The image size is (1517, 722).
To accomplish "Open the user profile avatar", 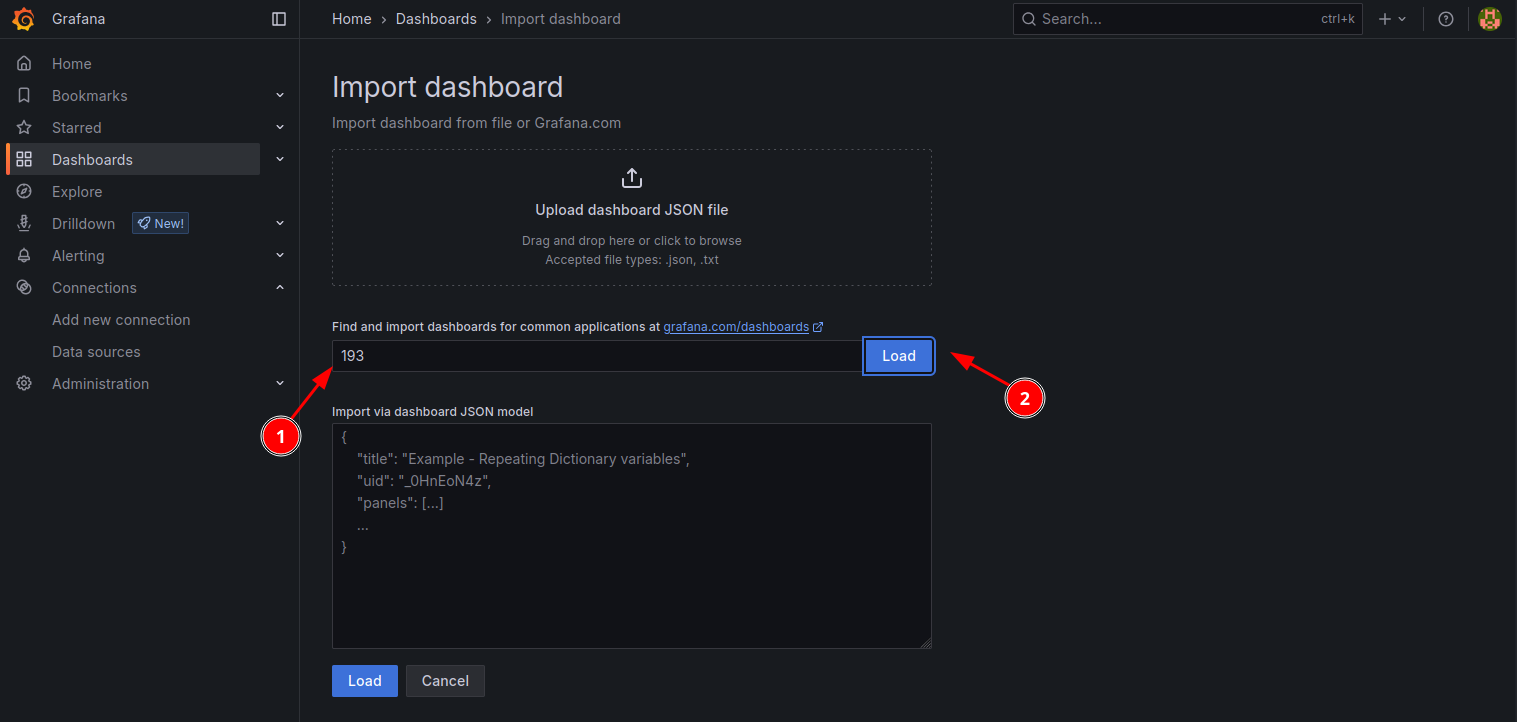I will [1489, 19].
